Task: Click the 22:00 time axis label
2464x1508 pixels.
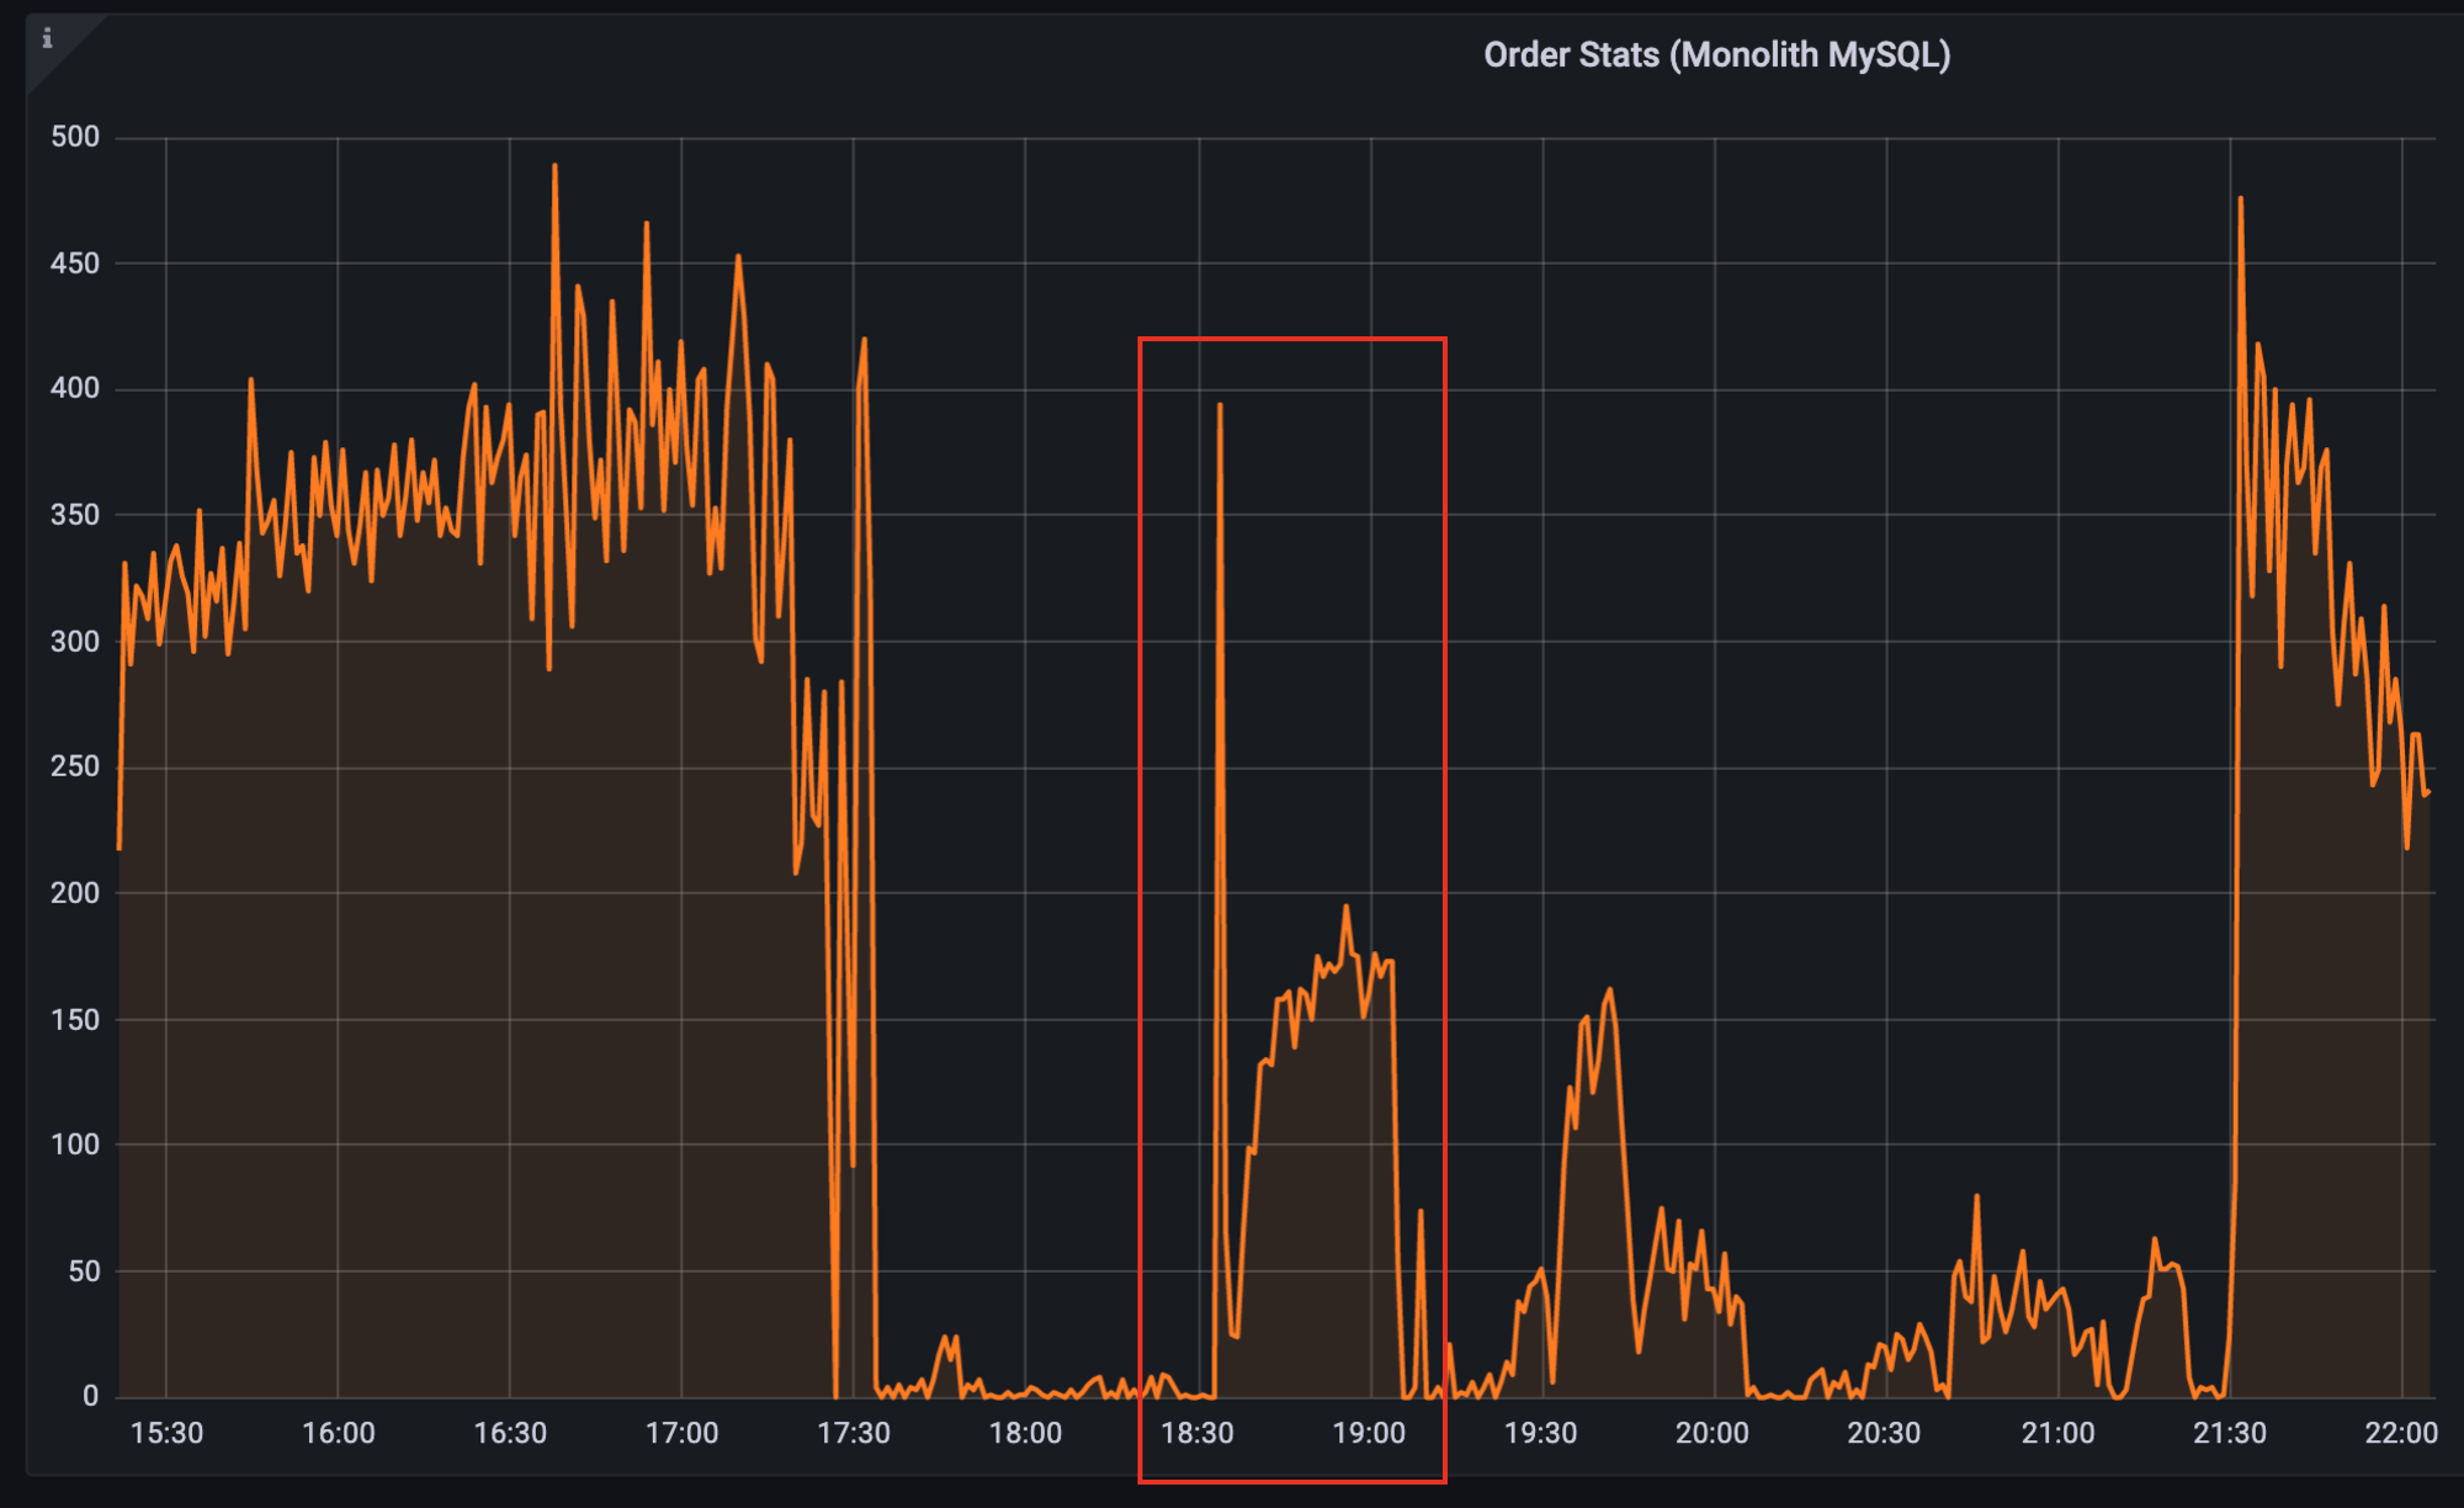Action: (x=2401, y=1433)
